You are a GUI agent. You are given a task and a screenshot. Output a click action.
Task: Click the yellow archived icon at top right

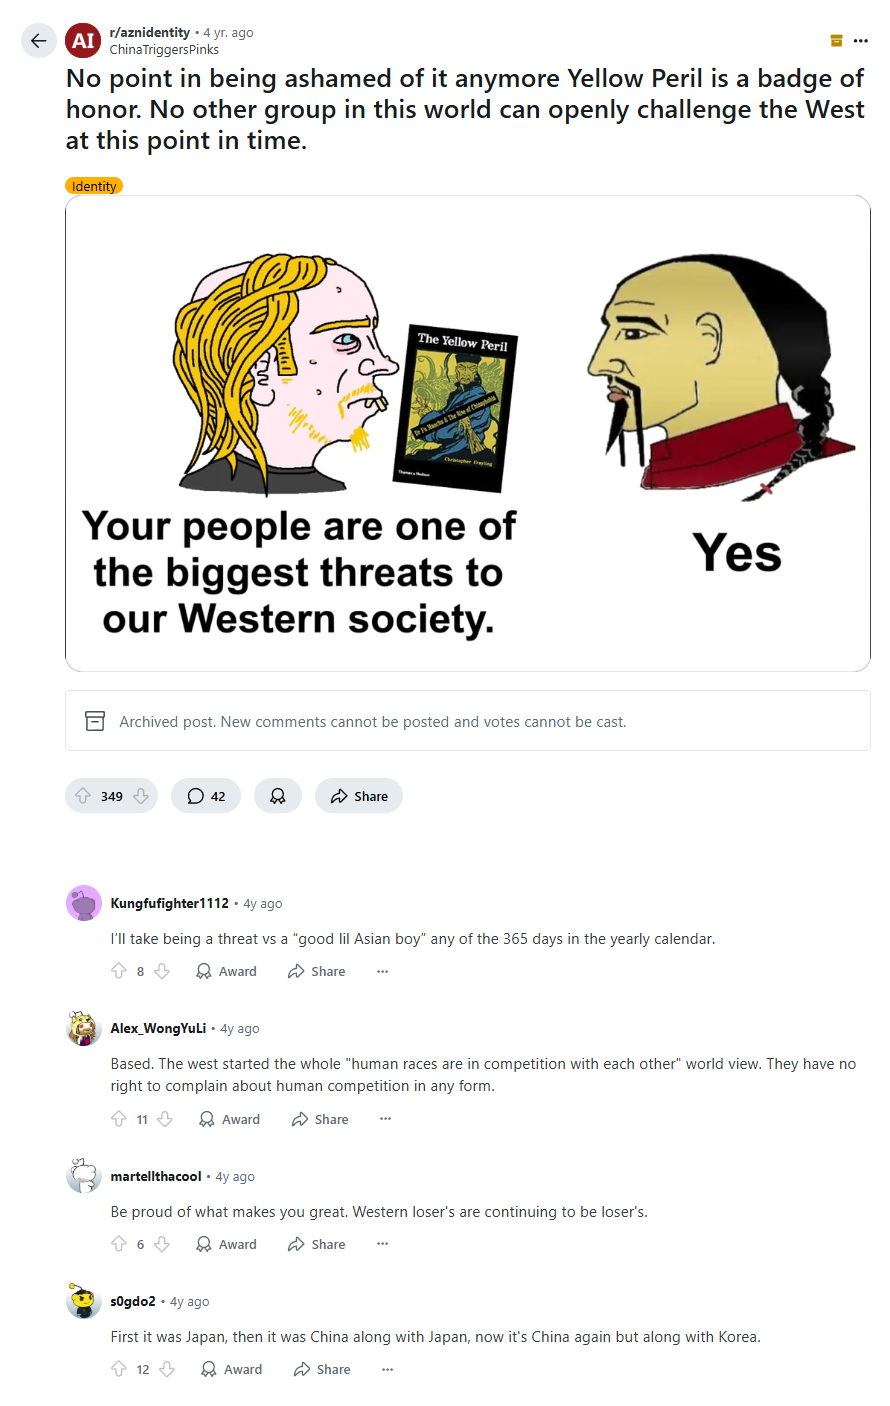click(836, 41)
